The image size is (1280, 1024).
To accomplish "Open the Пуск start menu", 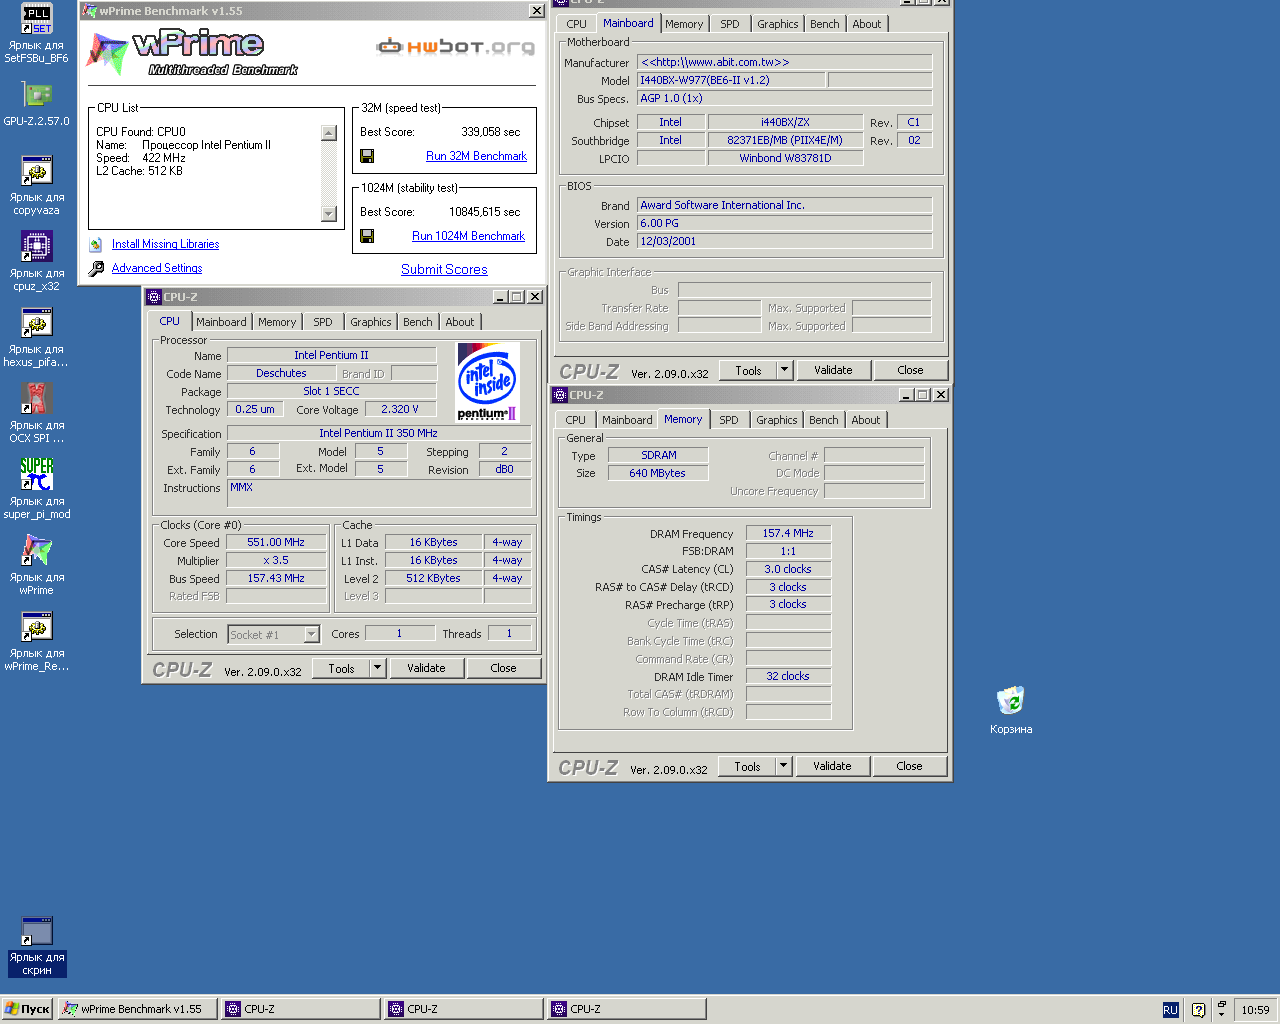I will [27, 1009].
